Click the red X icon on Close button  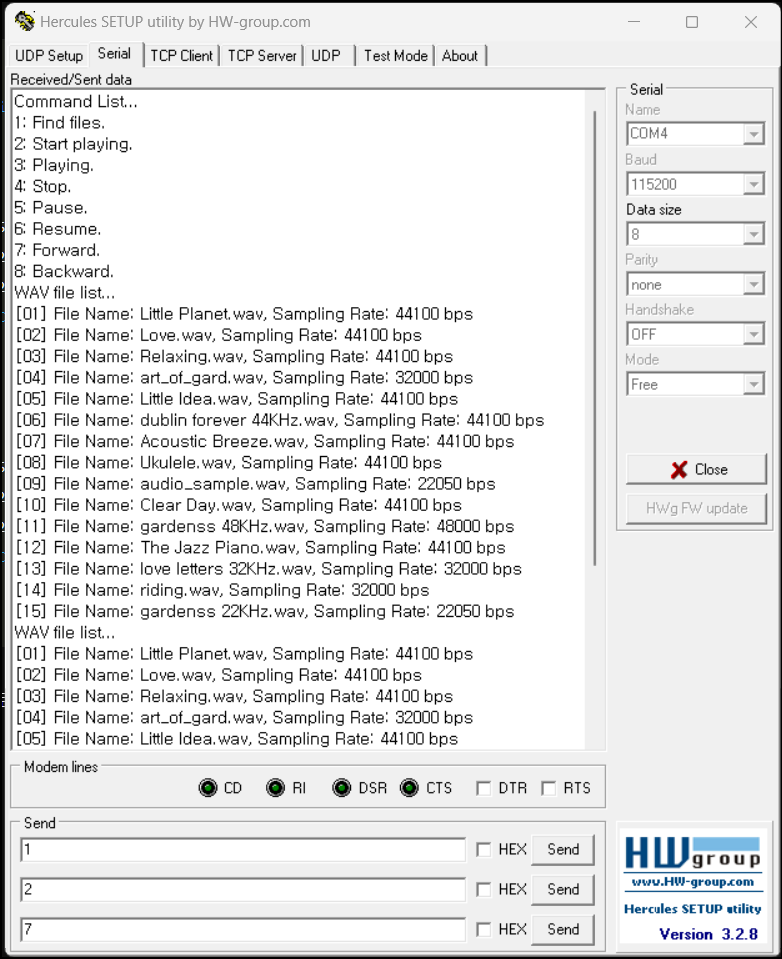pyautogui.click(x=679, y=470)
